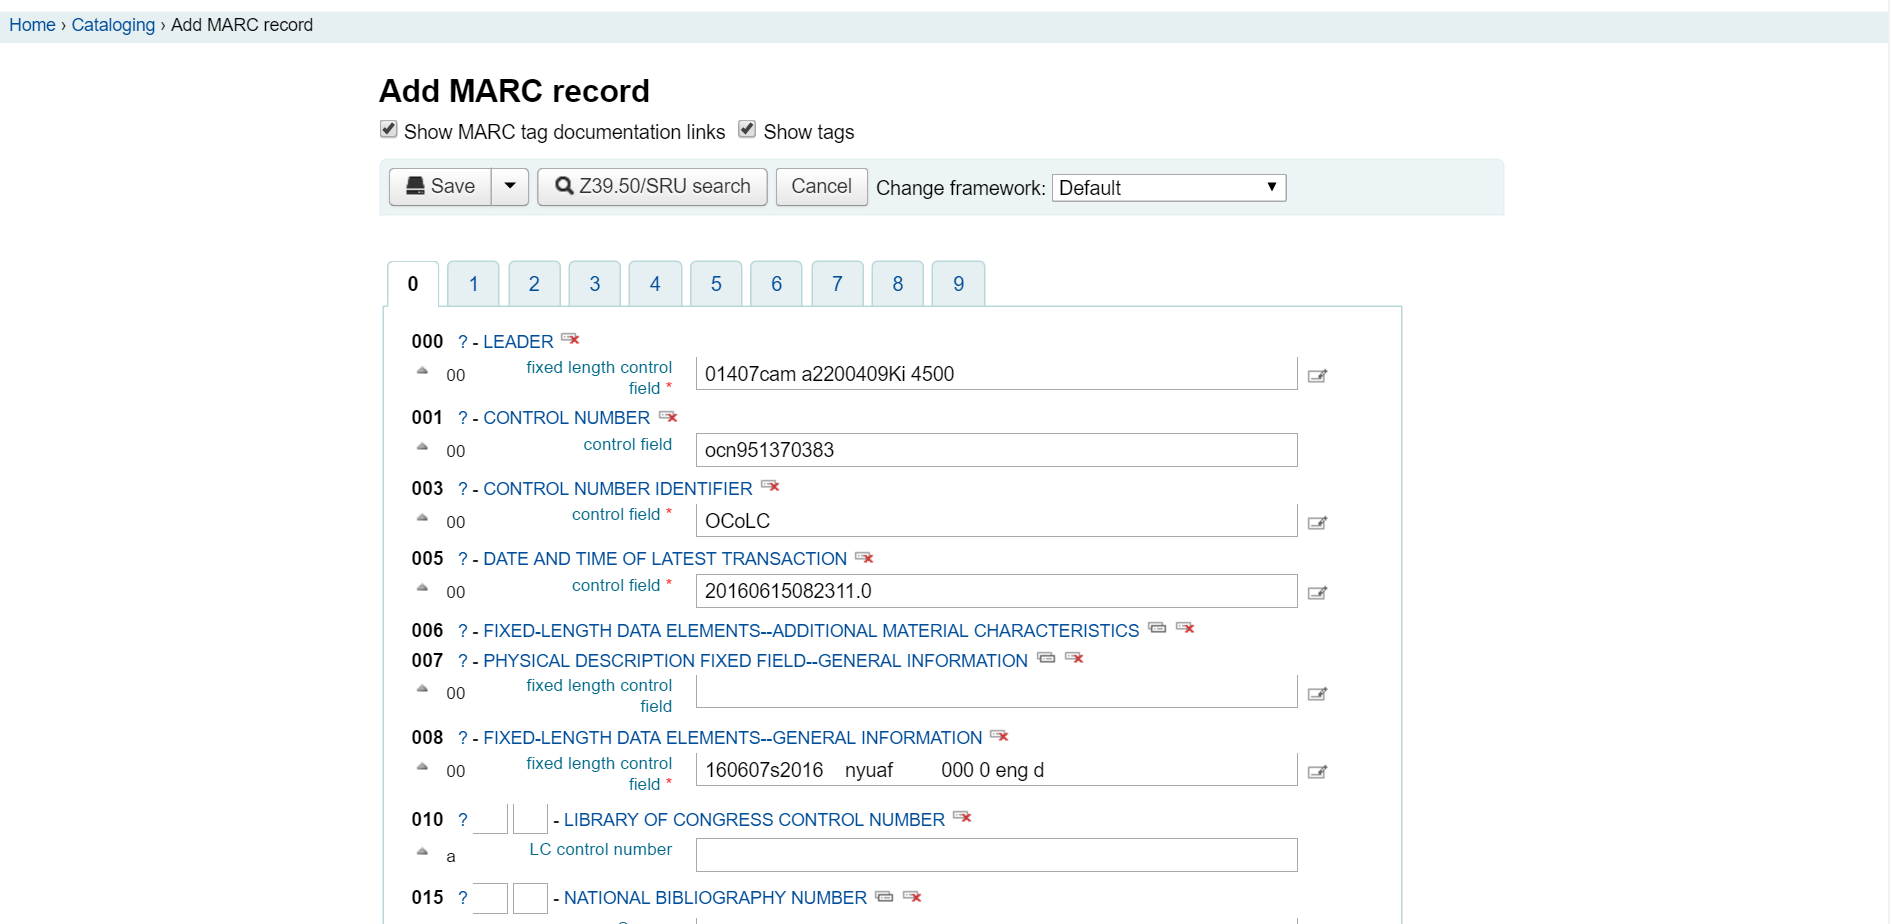Click the Cancel button
Screen dimensions: 1890x924
click(821, 186)
